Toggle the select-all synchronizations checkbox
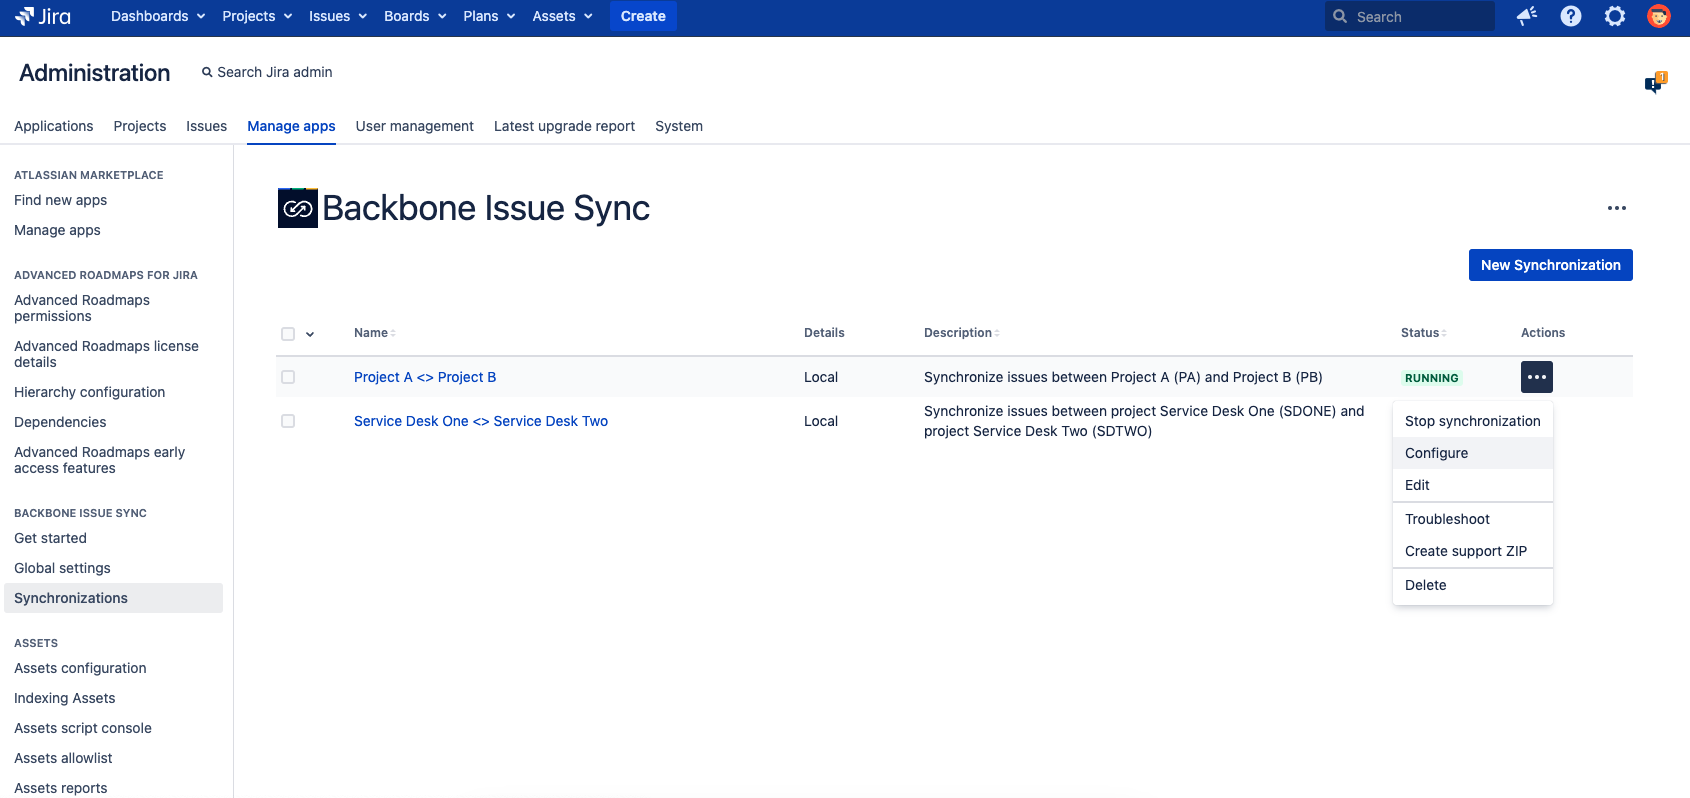 [288, 334]
